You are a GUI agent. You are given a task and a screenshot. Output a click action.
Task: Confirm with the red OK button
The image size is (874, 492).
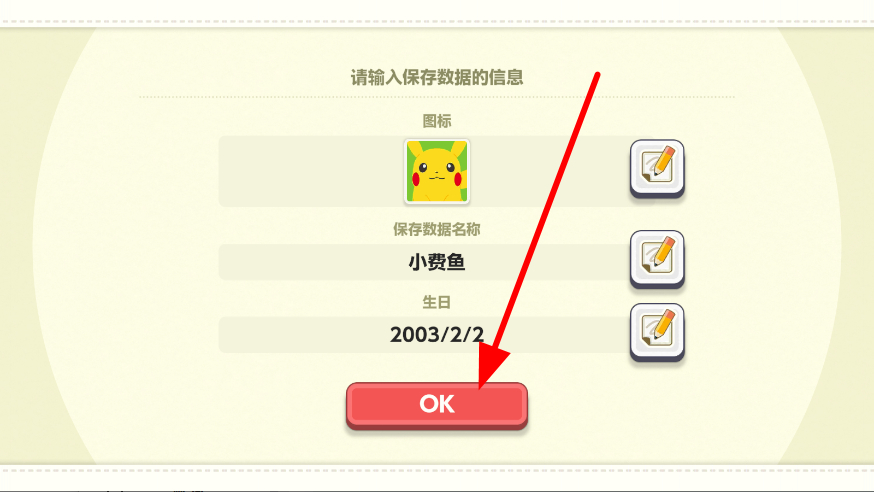point(436,405)
